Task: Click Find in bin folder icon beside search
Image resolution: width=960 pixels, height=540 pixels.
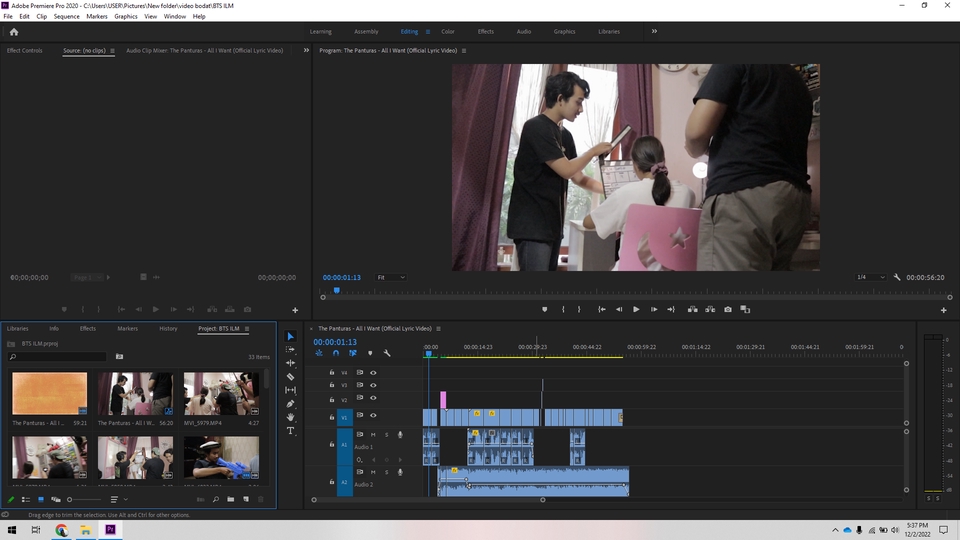Action: 119,356
